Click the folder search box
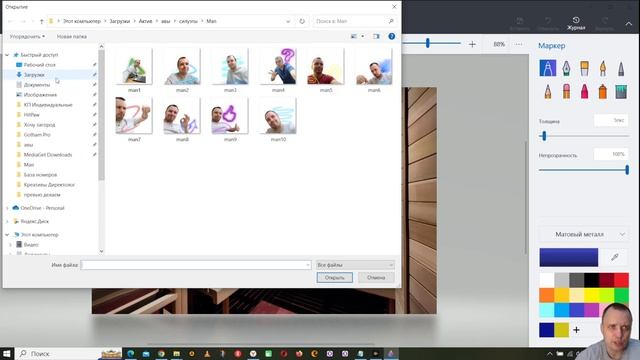 tap(354, 21)
